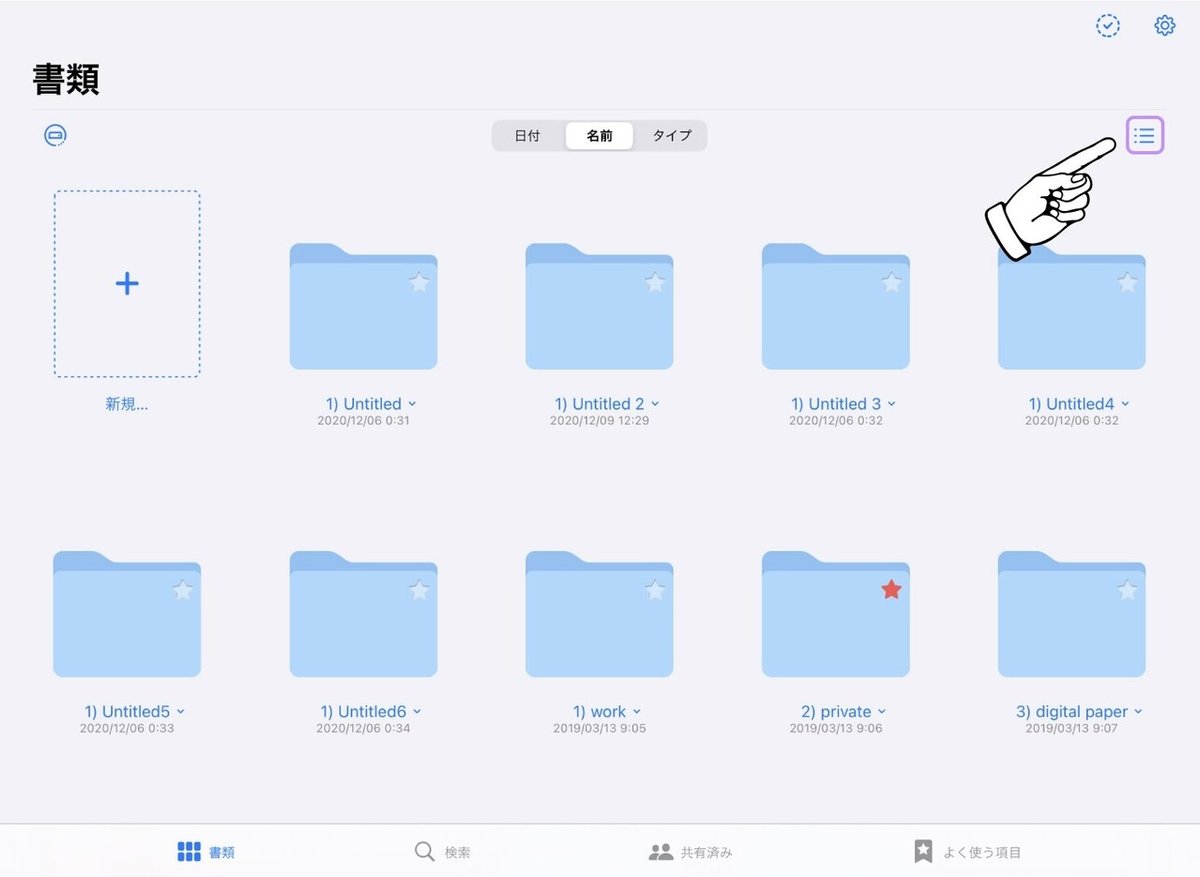Unfavorite the red-starred private folder
Screen dimensions: 1200x877
coord(890,589)
